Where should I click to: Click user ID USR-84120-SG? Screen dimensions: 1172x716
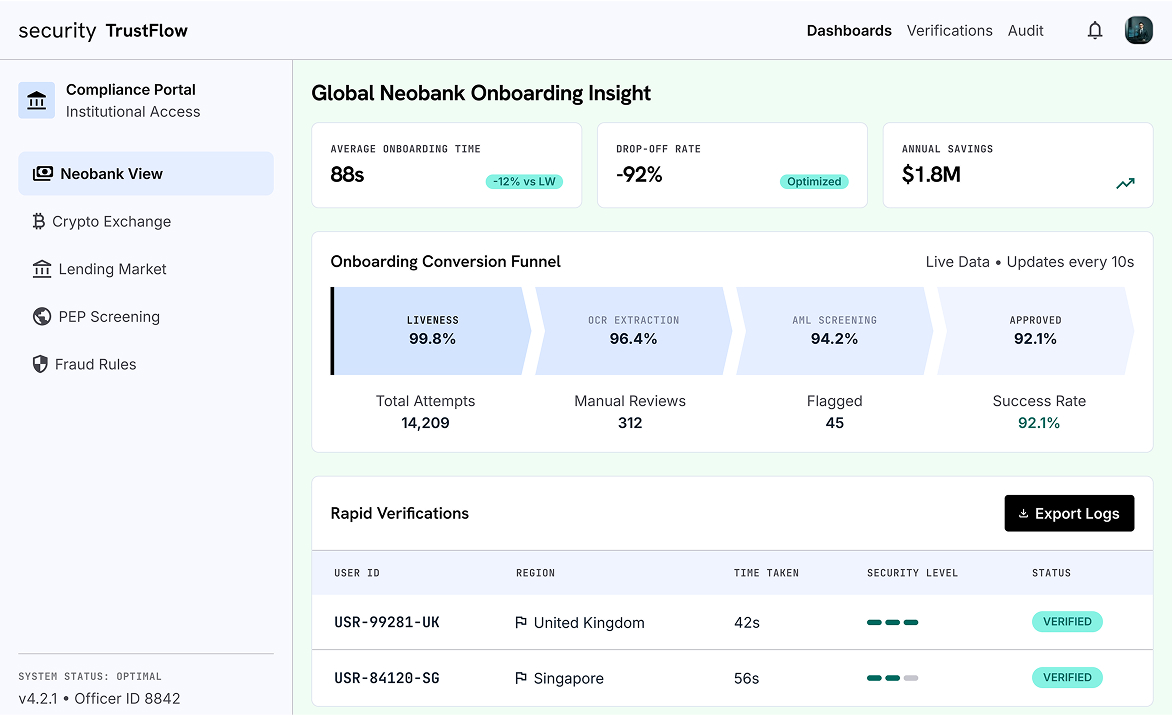pyautogui.click(x=386, y=678)
